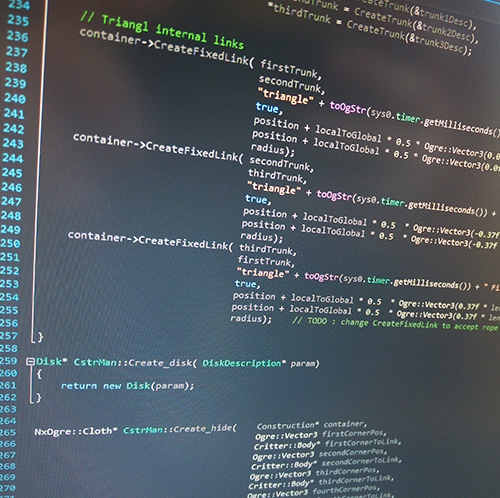500x498 pixels.
Task: Click the TODO comment about CreateFixedLink
Action: (395, 324)
